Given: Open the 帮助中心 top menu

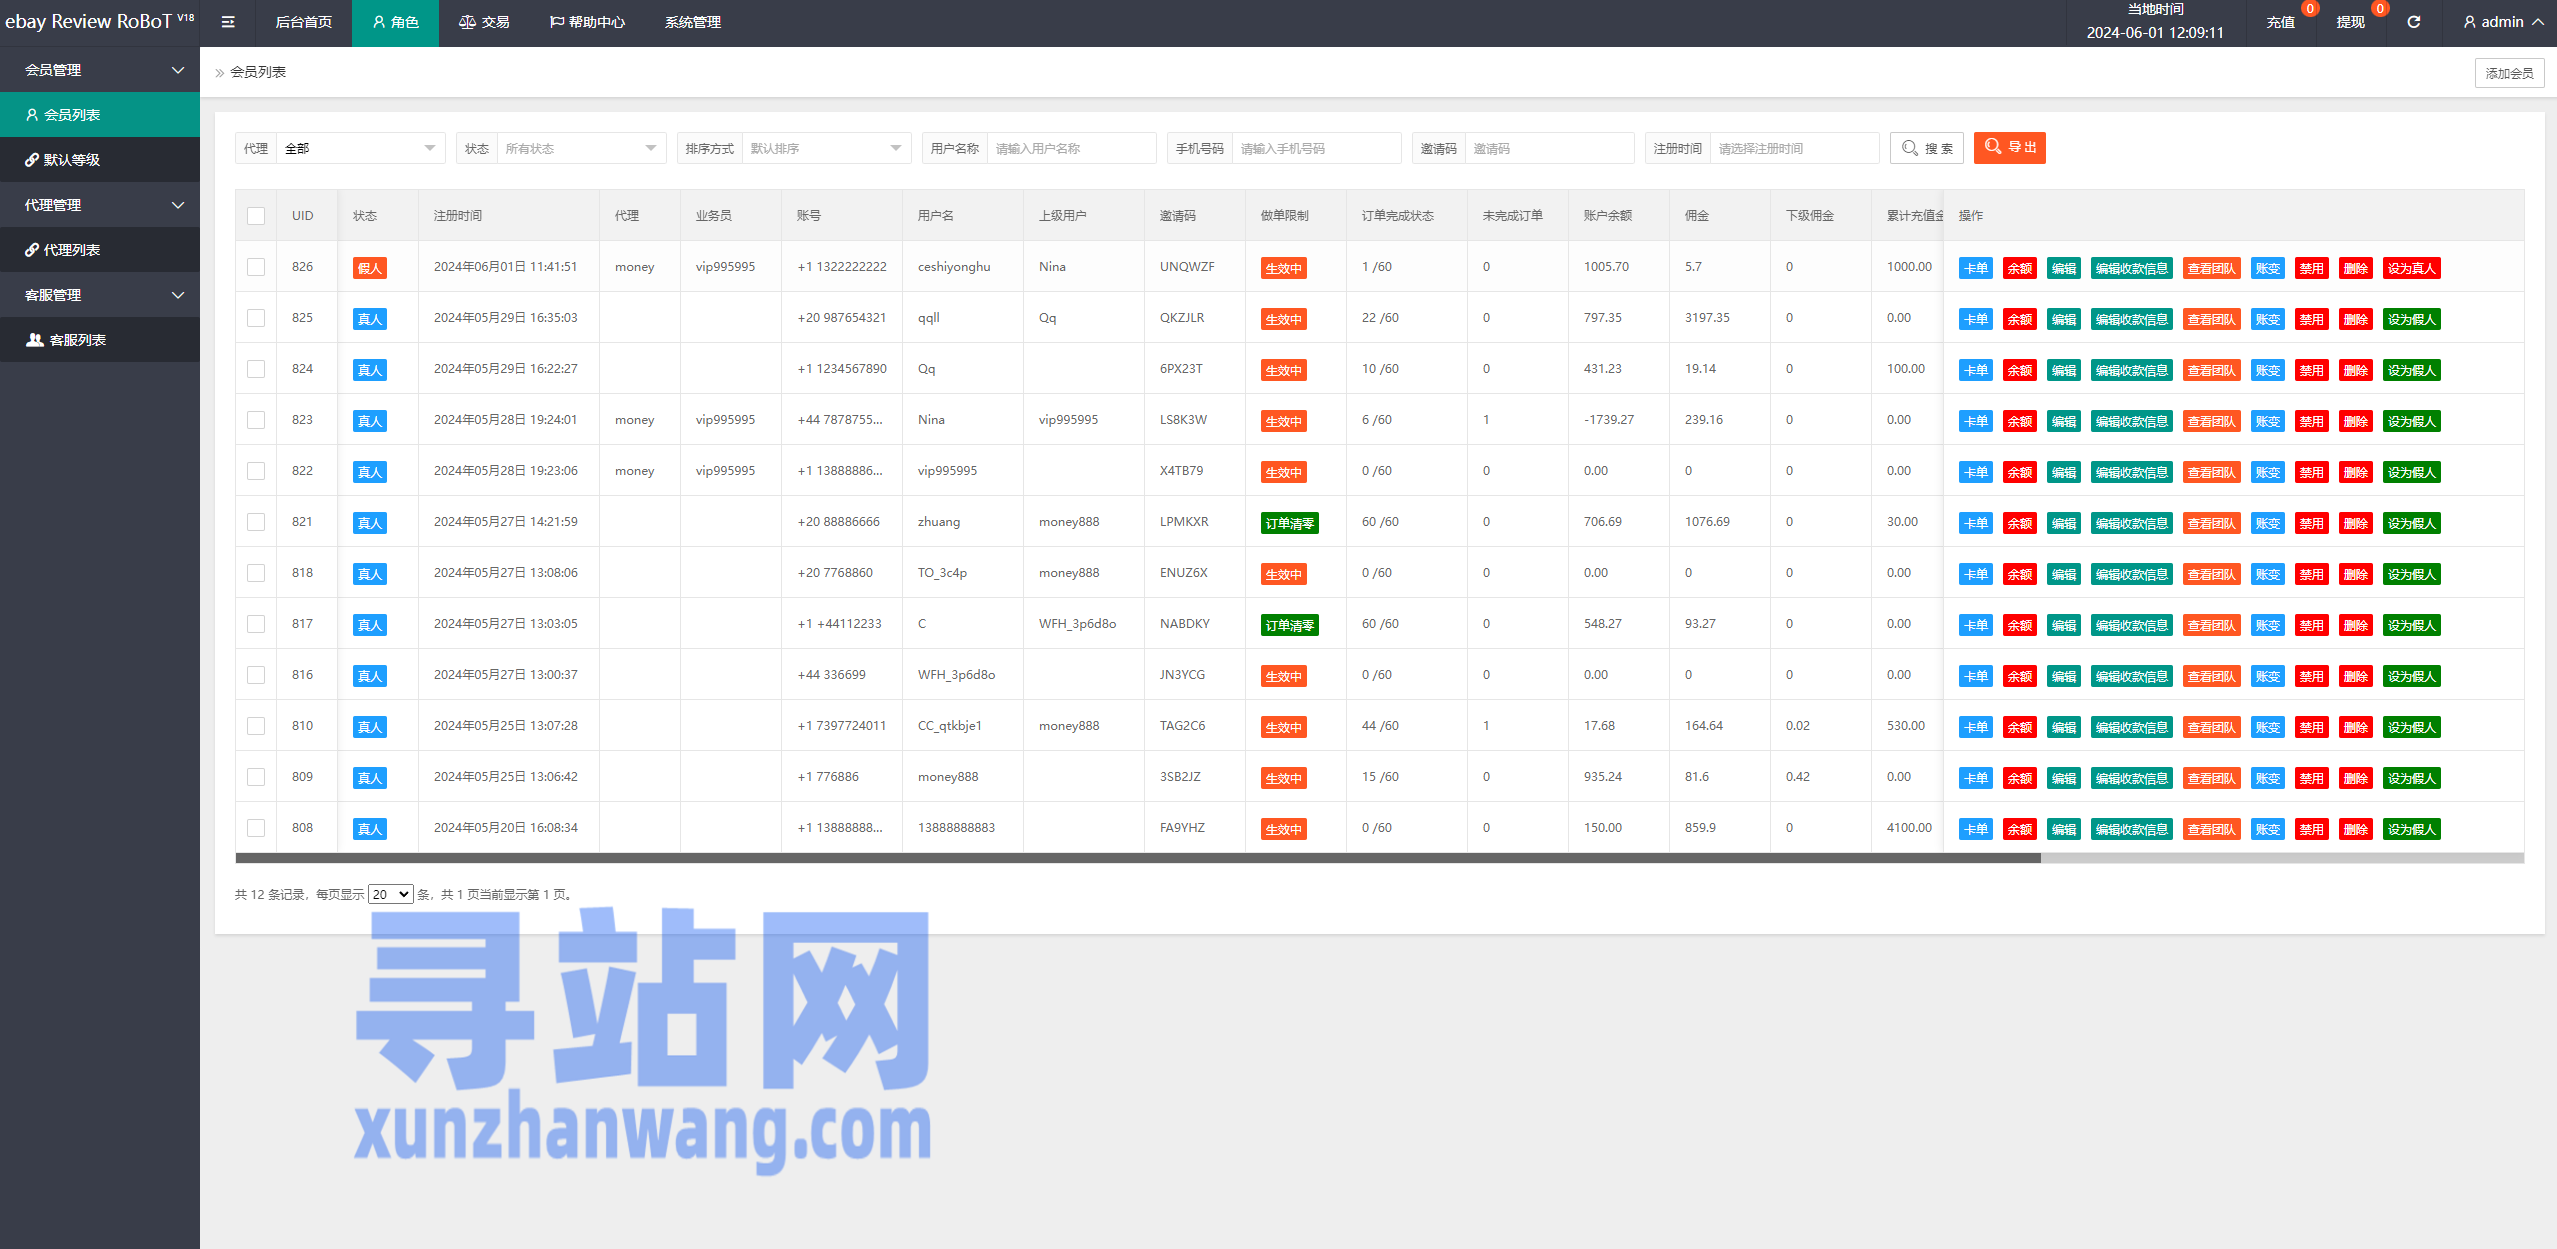Looking at the screenshot, I should pos(587,22).
